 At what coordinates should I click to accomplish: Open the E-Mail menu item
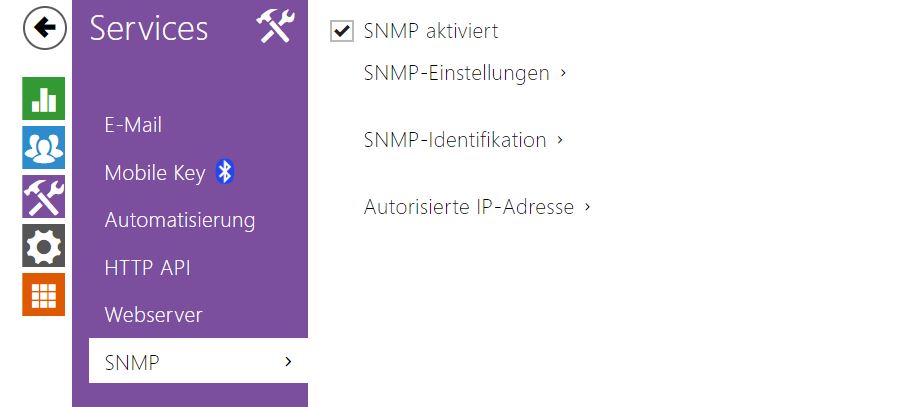133,125
